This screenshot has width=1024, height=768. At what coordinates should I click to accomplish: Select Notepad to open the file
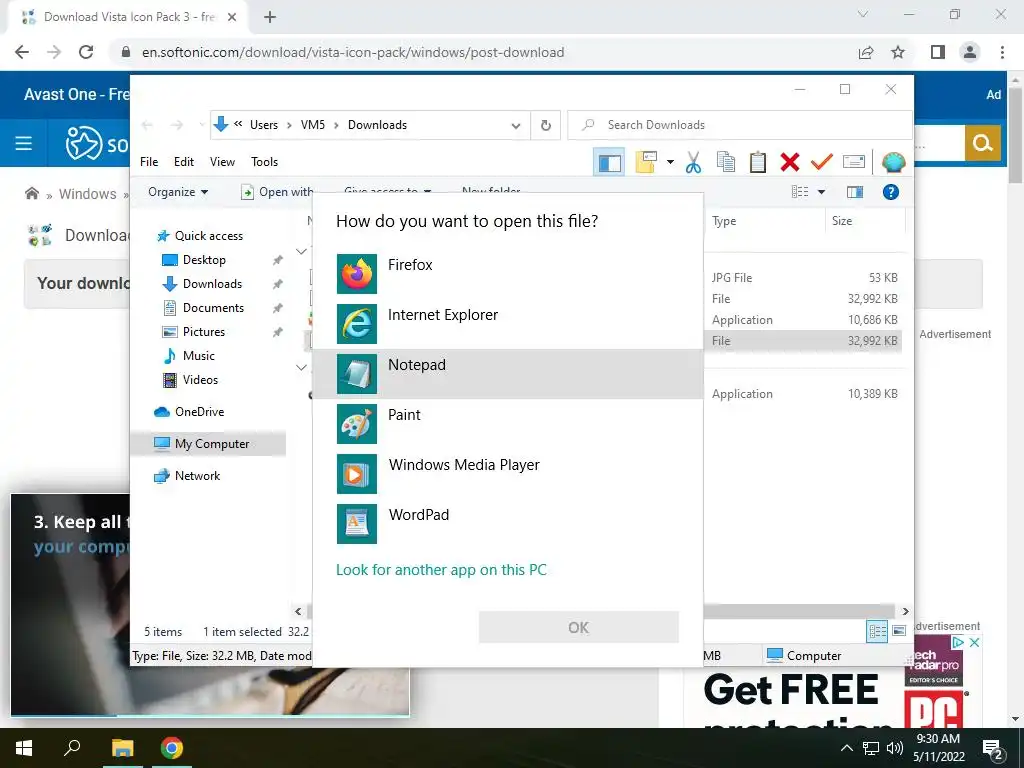[x=508, y=374]
